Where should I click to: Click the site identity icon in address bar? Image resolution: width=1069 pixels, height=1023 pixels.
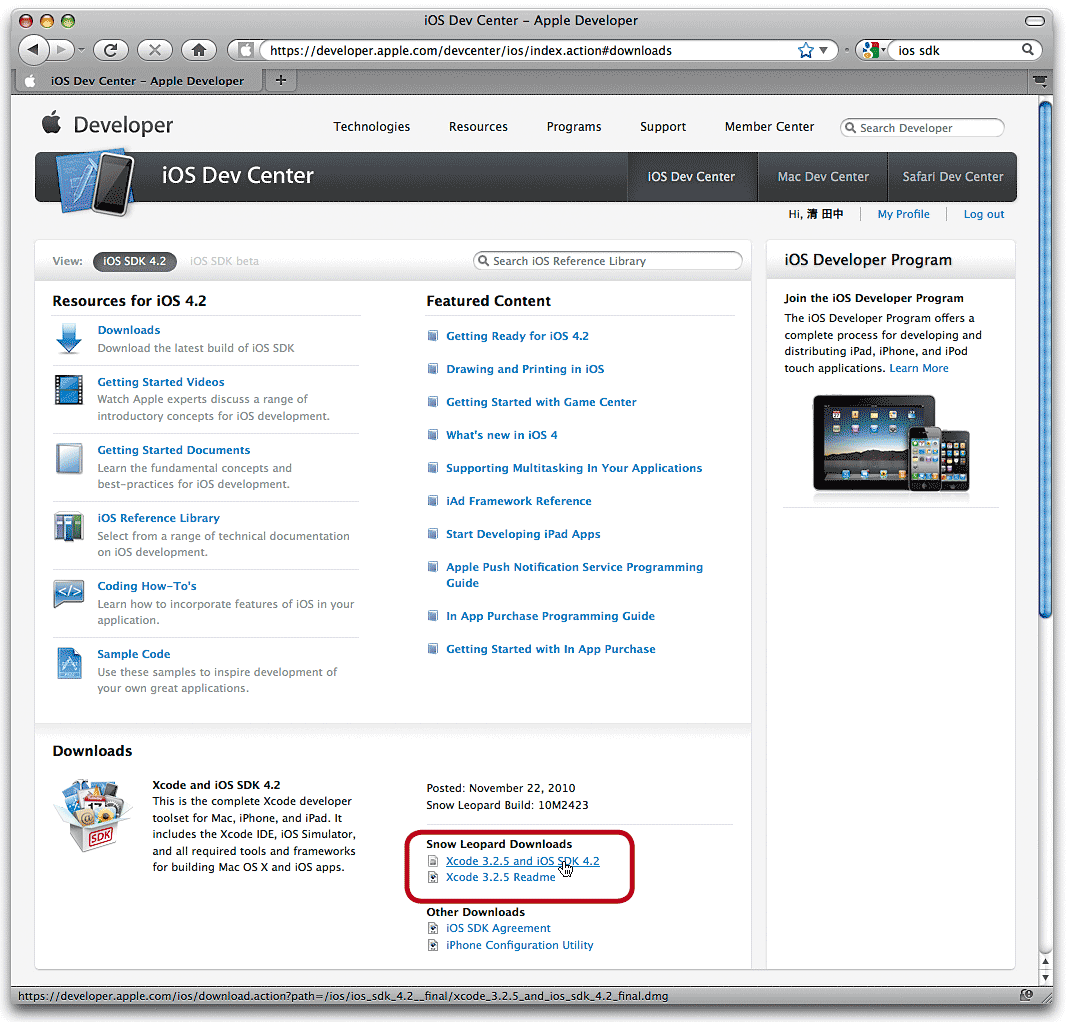pos(245,50)
